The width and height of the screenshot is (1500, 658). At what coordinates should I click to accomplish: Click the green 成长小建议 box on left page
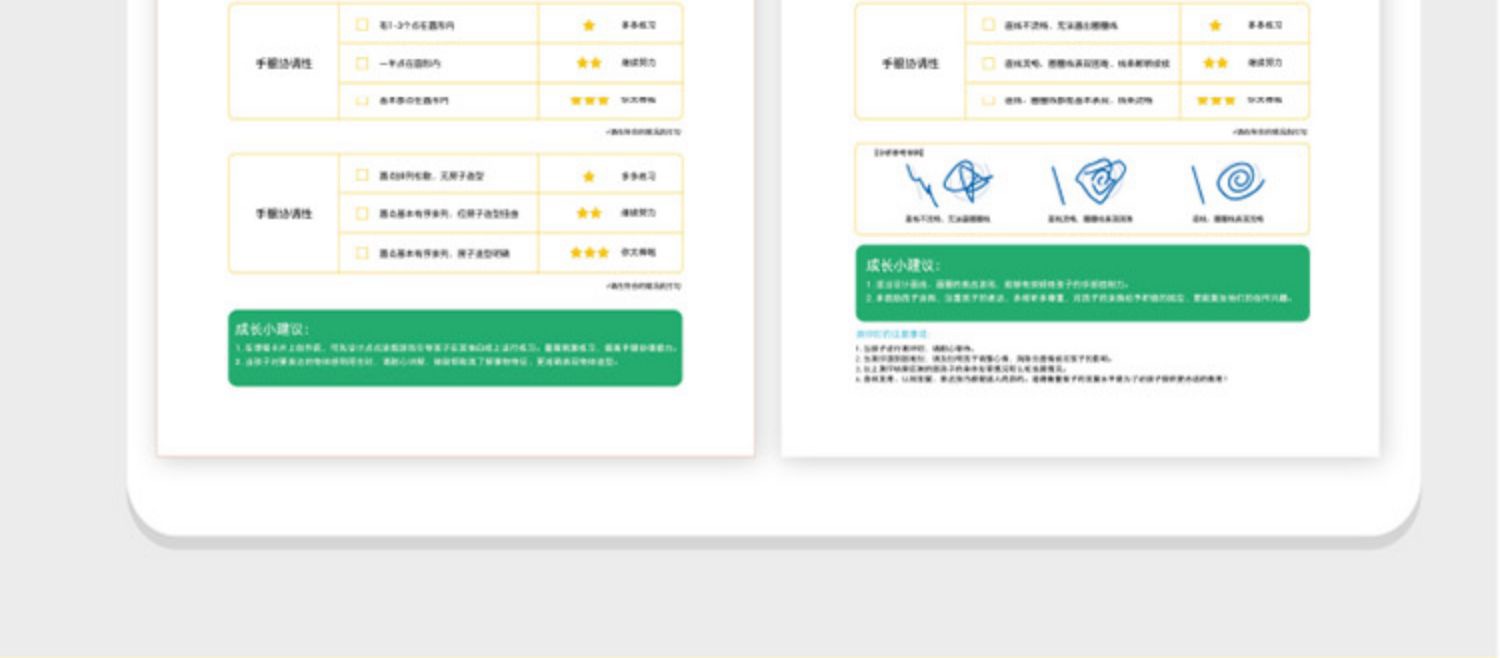(455, 347)
